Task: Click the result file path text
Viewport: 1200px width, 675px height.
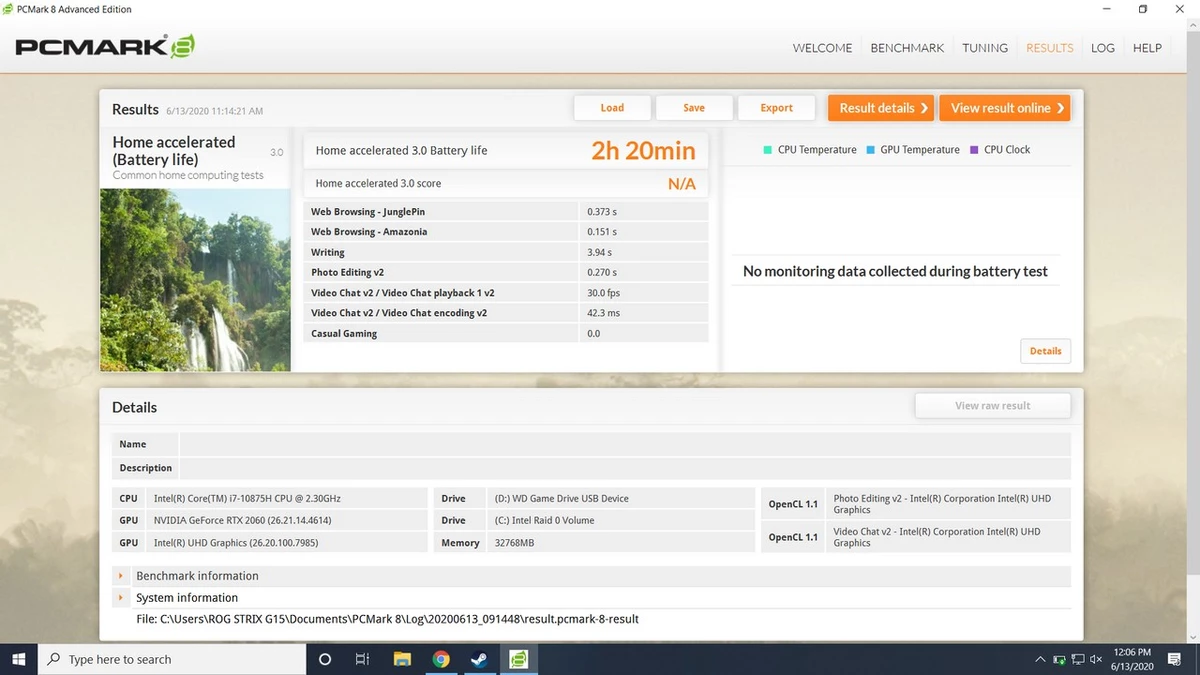Action: pos(387,619)
